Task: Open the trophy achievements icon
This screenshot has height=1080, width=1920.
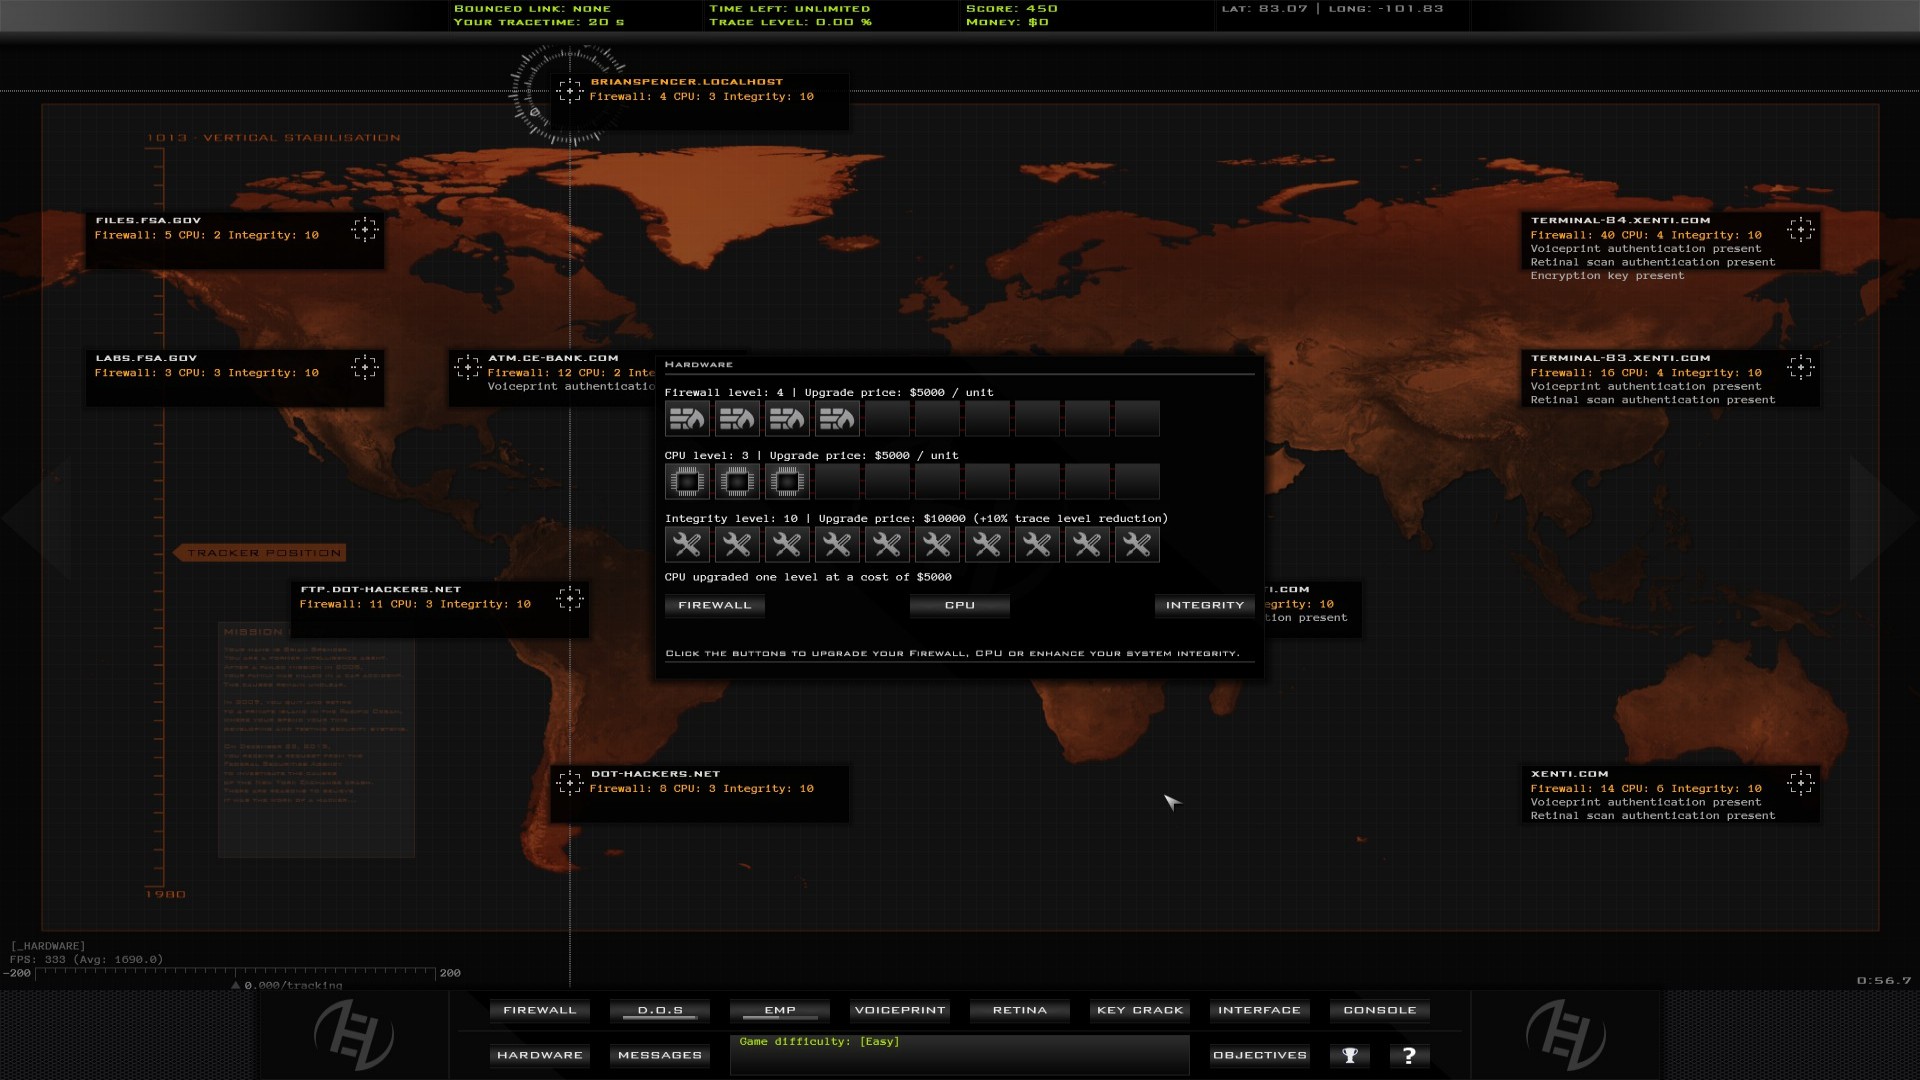Action: pos(1349,1055)
